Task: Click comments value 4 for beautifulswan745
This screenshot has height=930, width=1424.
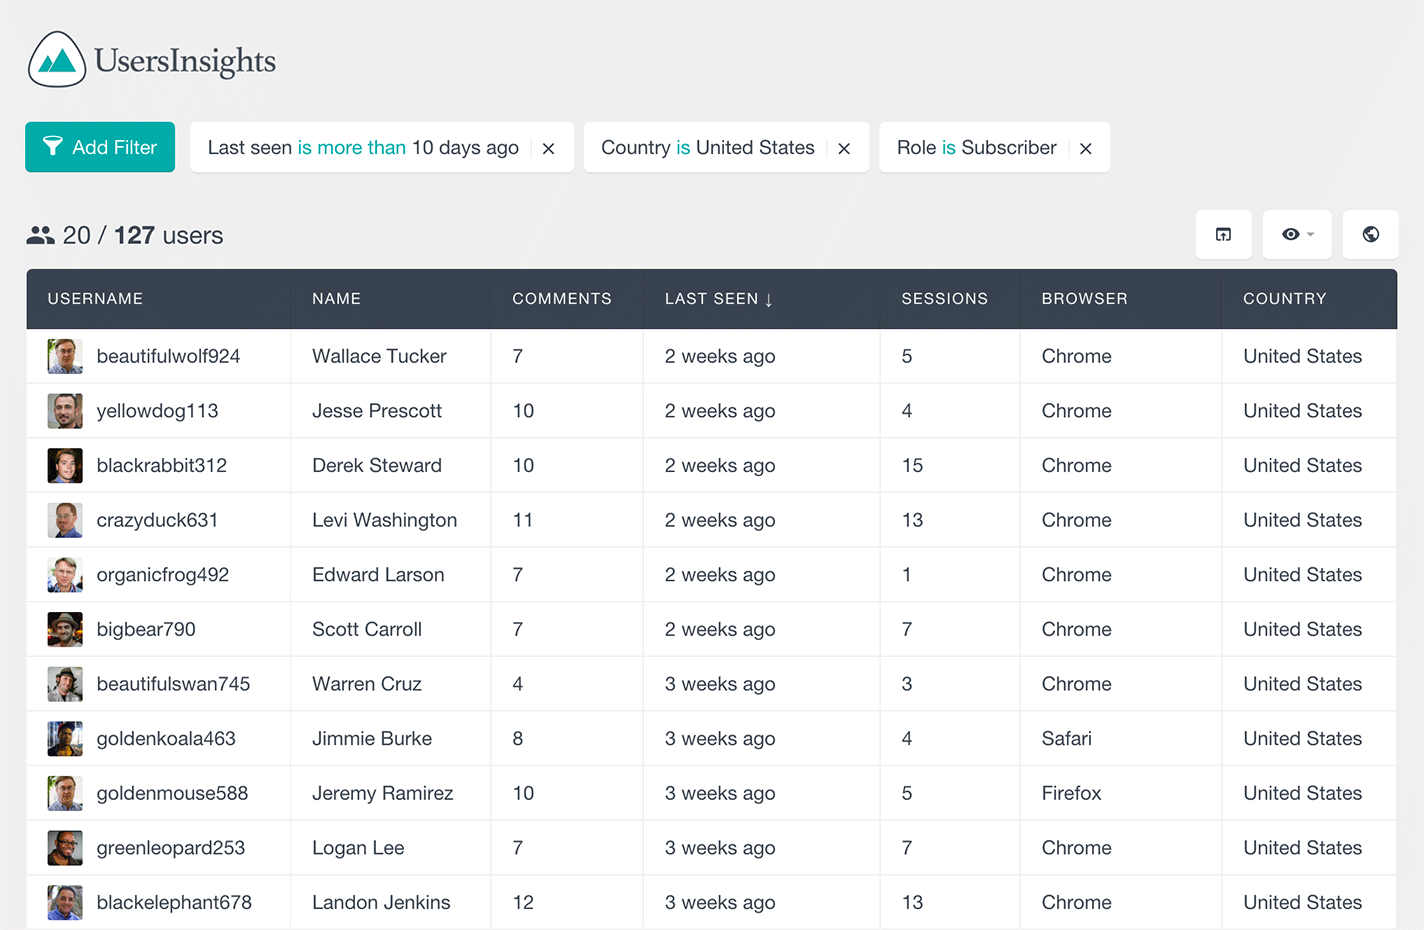Action: tap(517, 684)
